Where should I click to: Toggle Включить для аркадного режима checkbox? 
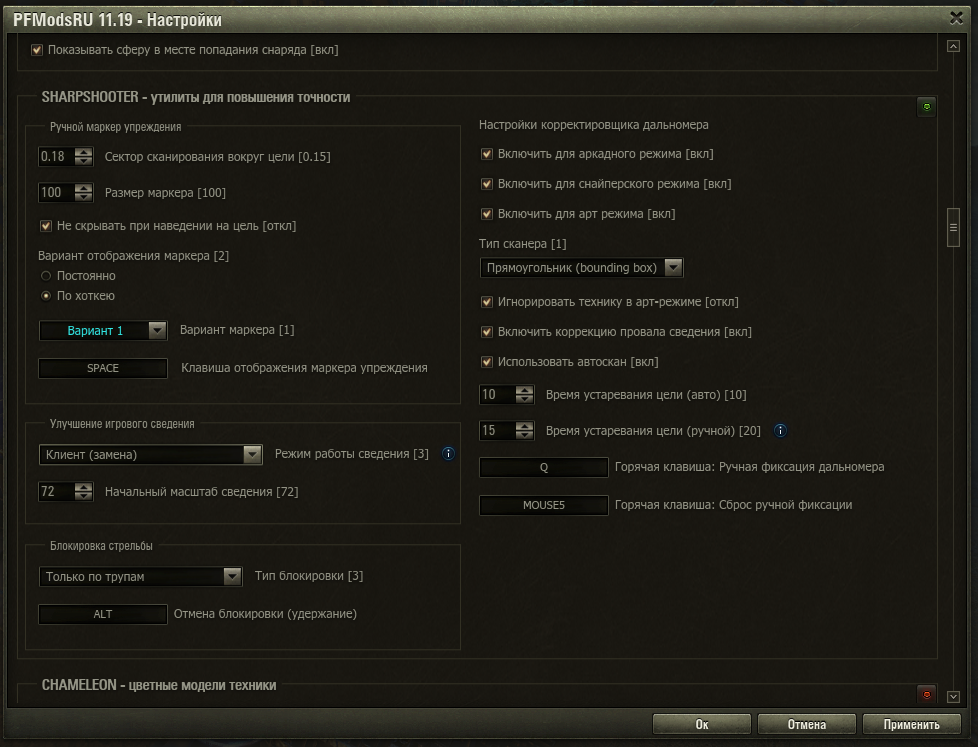point(487,153)
